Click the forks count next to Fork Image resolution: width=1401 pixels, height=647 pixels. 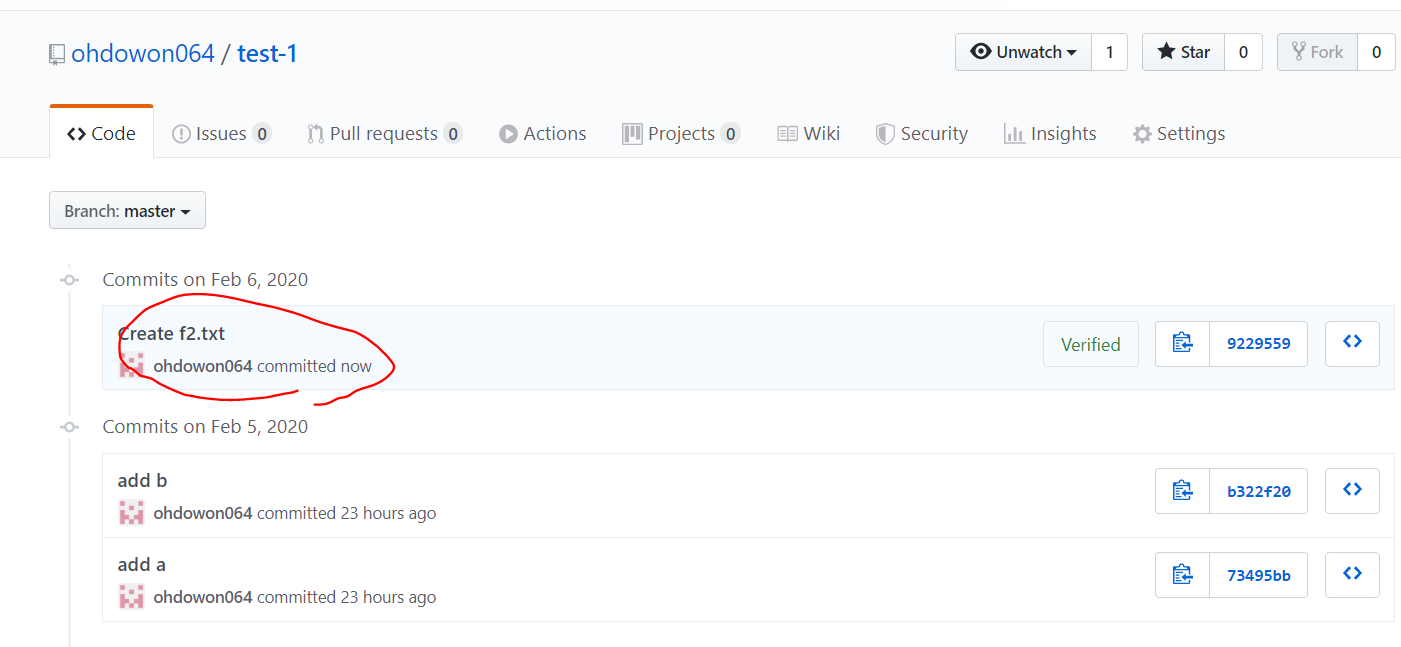(x=1376, y=52)
